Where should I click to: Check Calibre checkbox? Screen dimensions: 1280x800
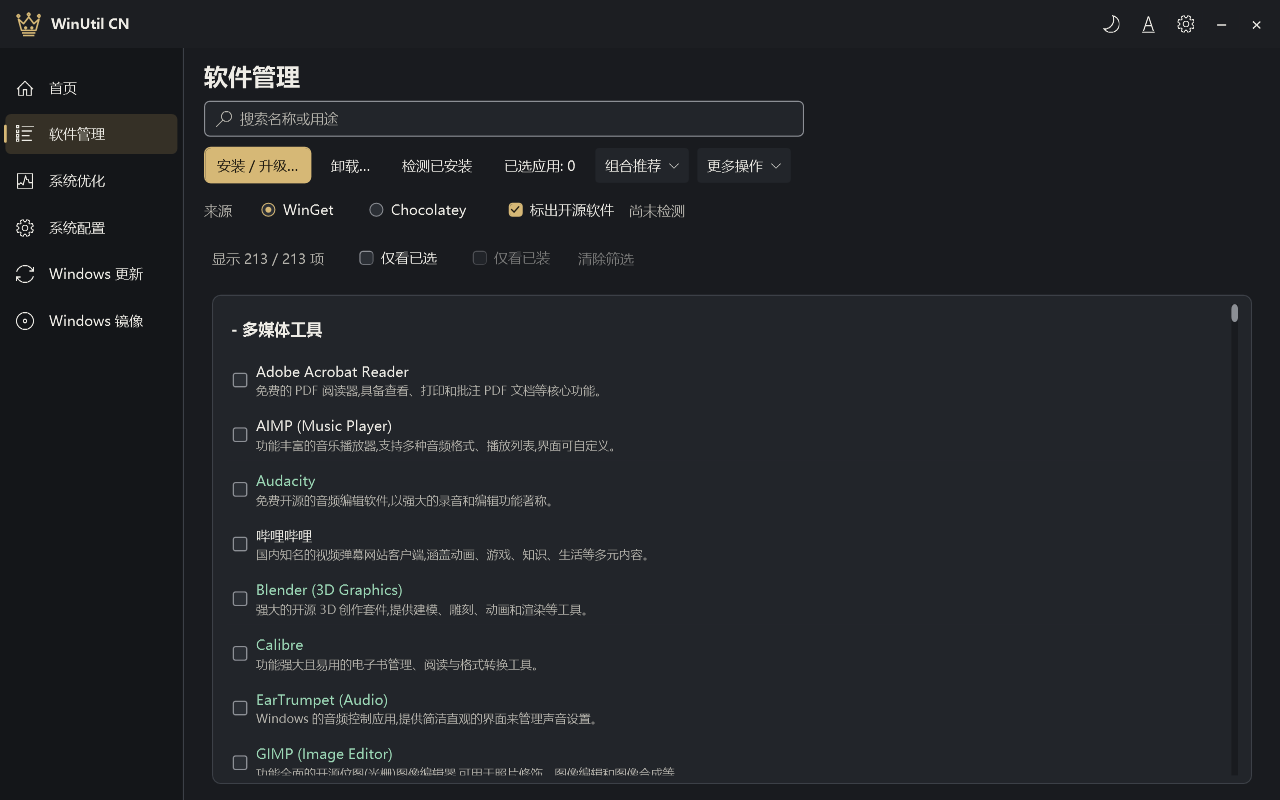(240, 653)
